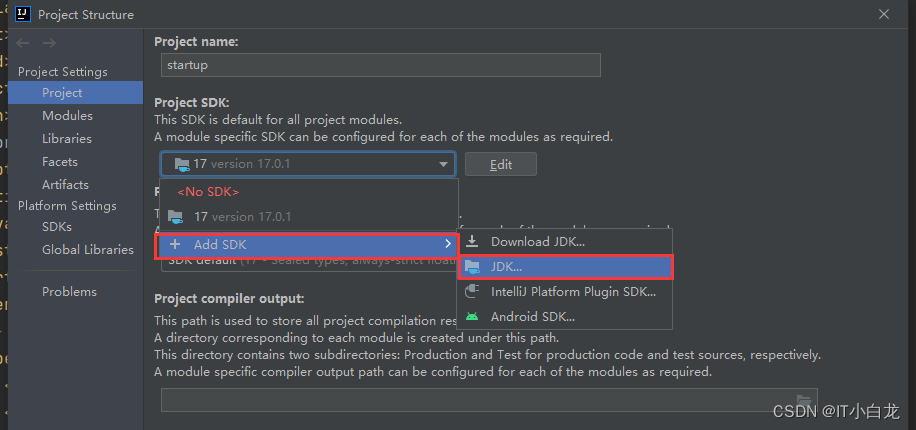Choose JDK... from the submenu
Screen dimensions: 916x430
pos(565,267)
